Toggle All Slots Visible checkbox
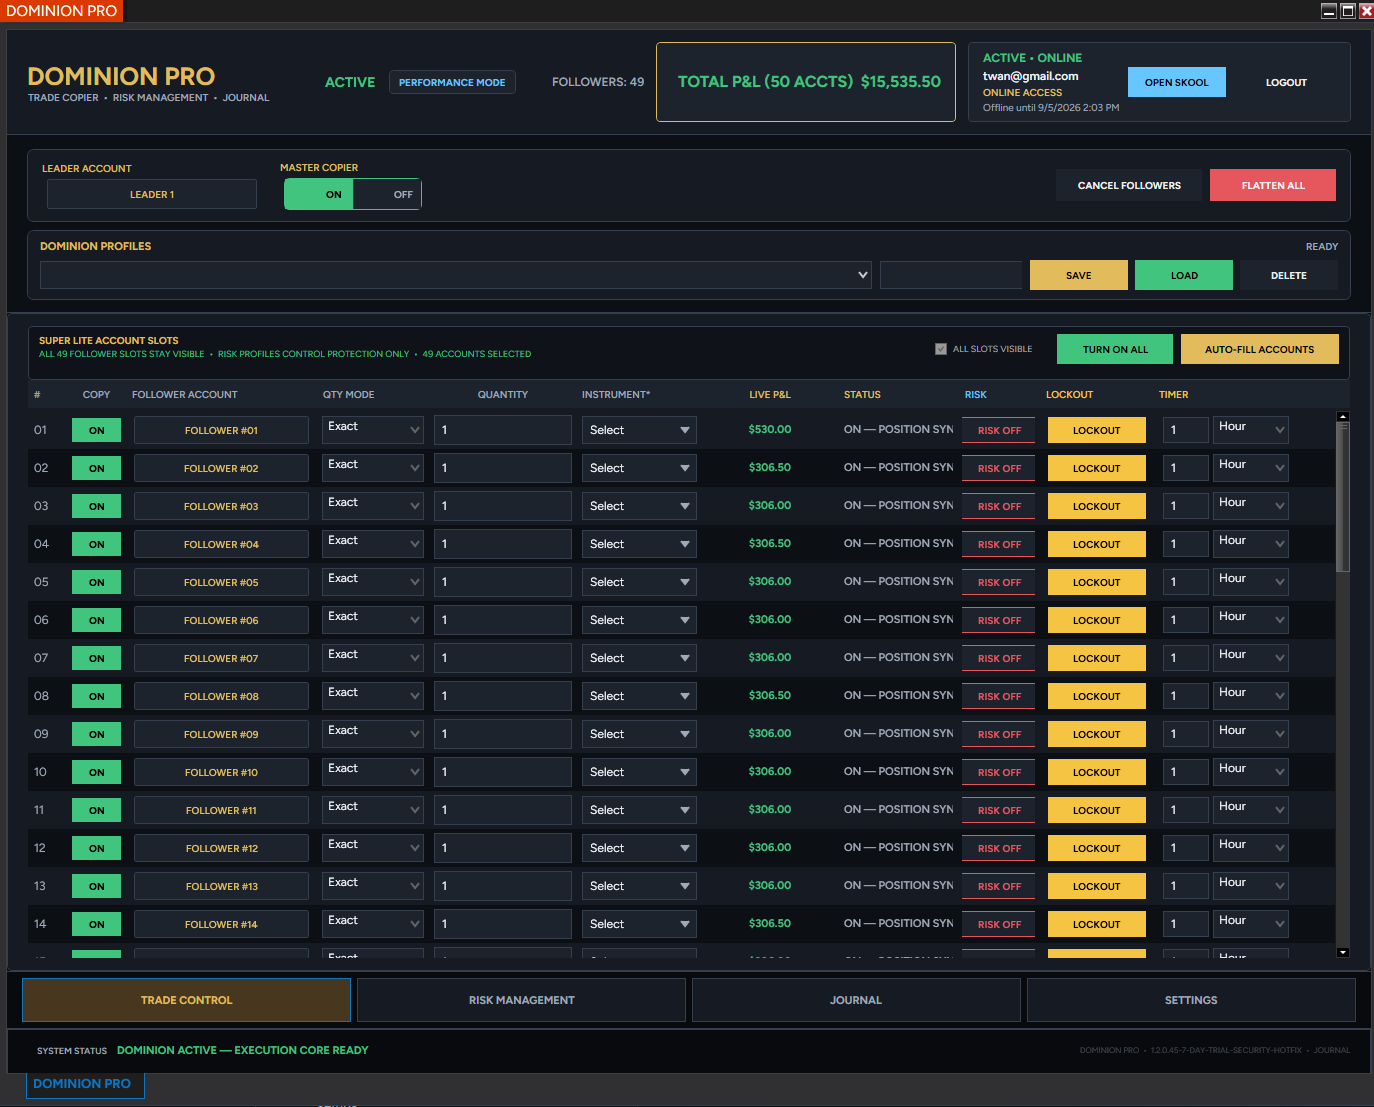This screenshot has width=1374, height=1107. [x=941, y=349]
